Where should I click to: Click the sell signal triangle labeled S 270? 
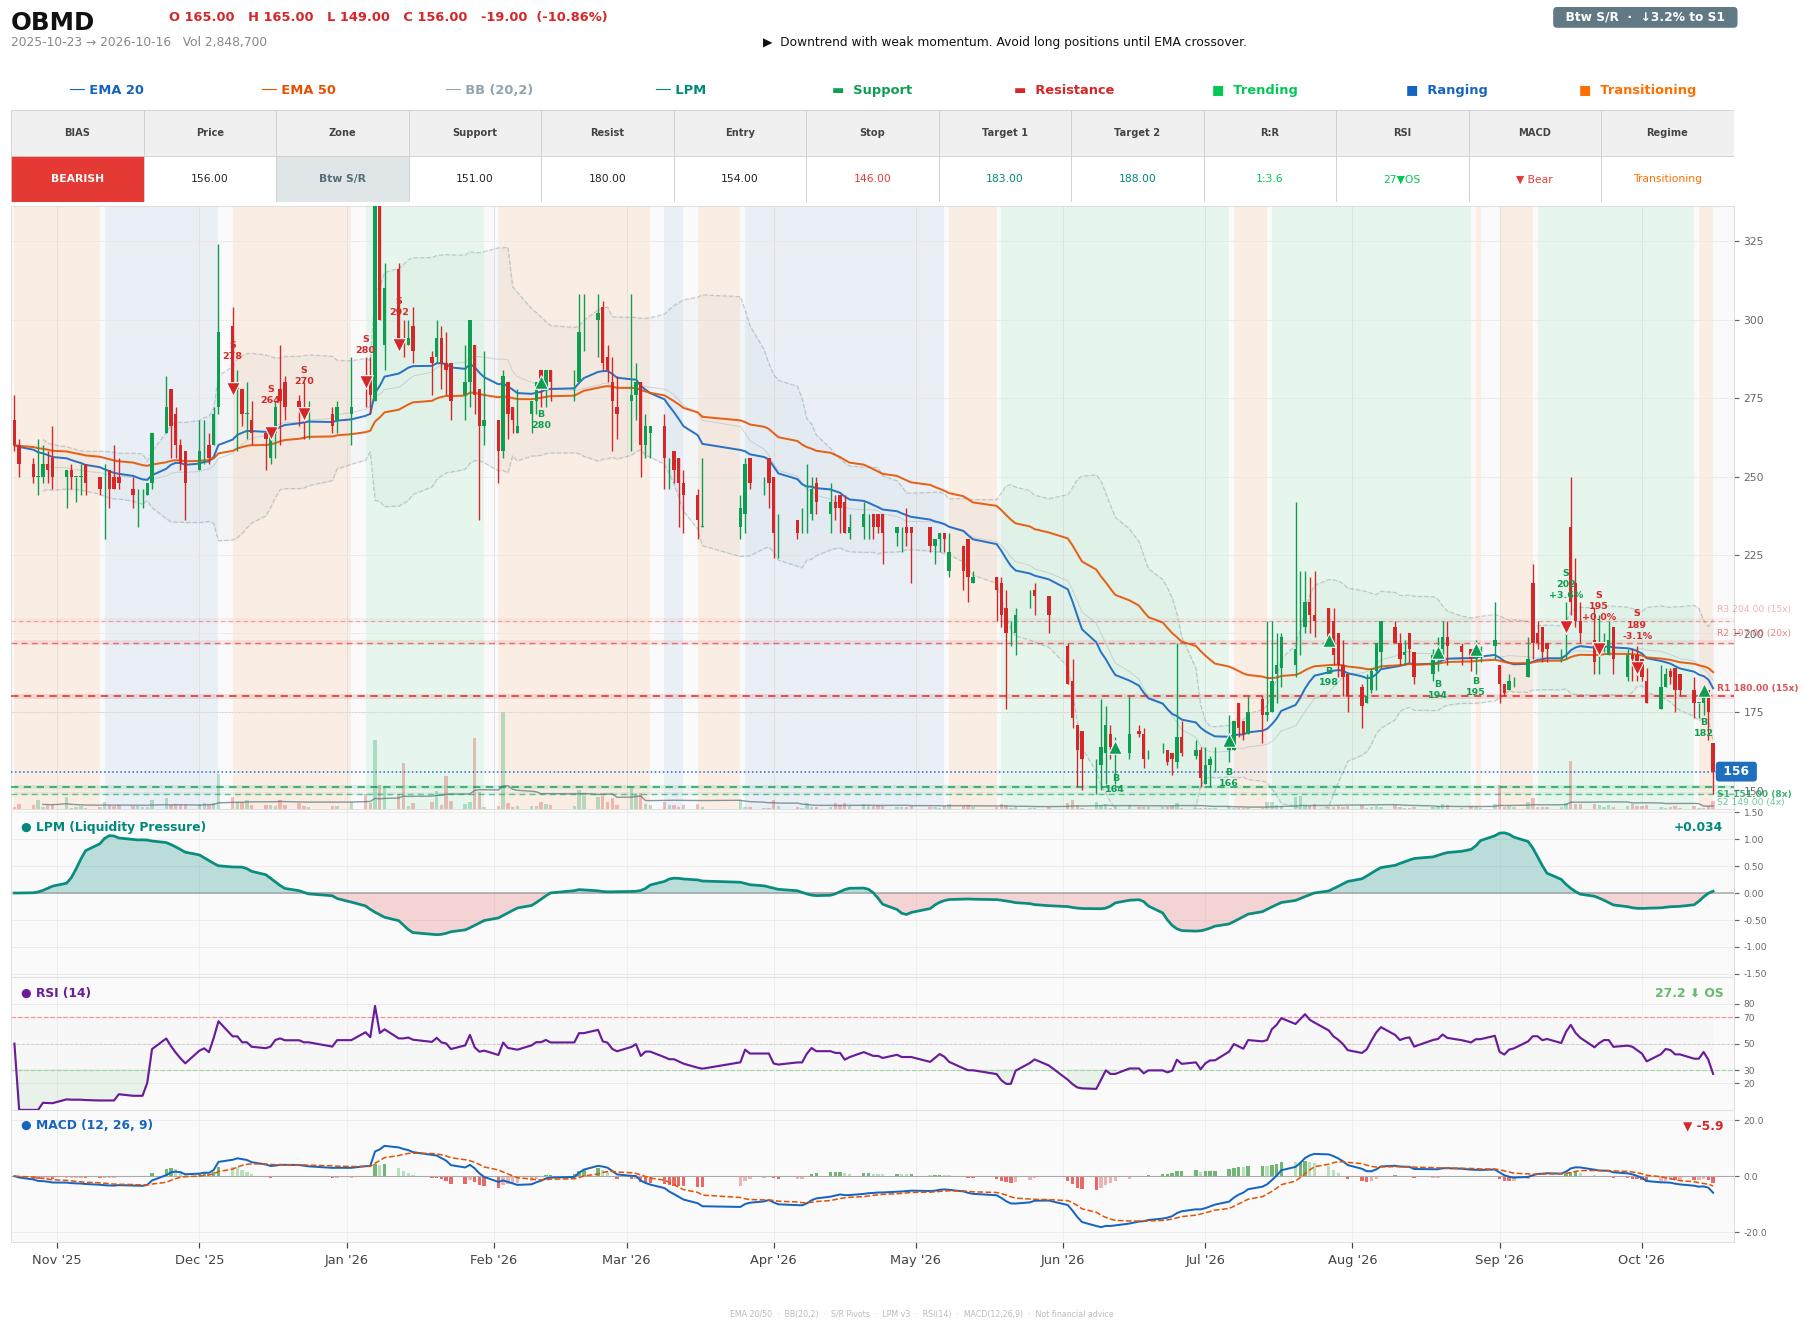pos(304,414)
